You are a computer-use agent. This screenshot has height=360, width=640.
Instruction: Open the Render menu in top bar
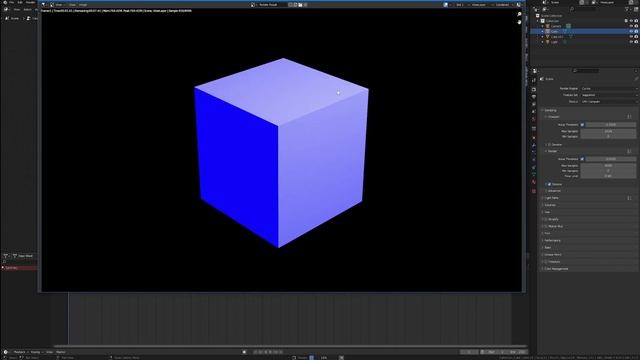pyautogui.click(x=31, y=2)
